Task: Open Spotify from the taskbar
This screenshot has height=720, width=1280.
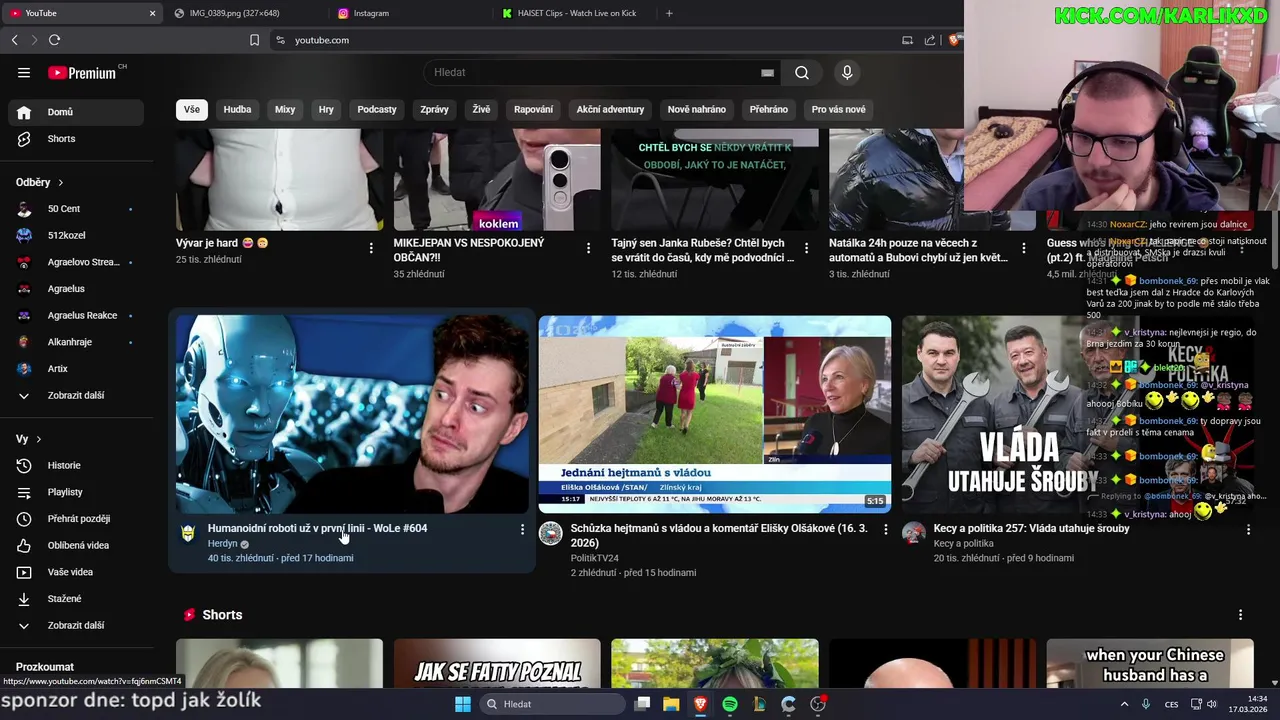Action: tap(730, 704)
